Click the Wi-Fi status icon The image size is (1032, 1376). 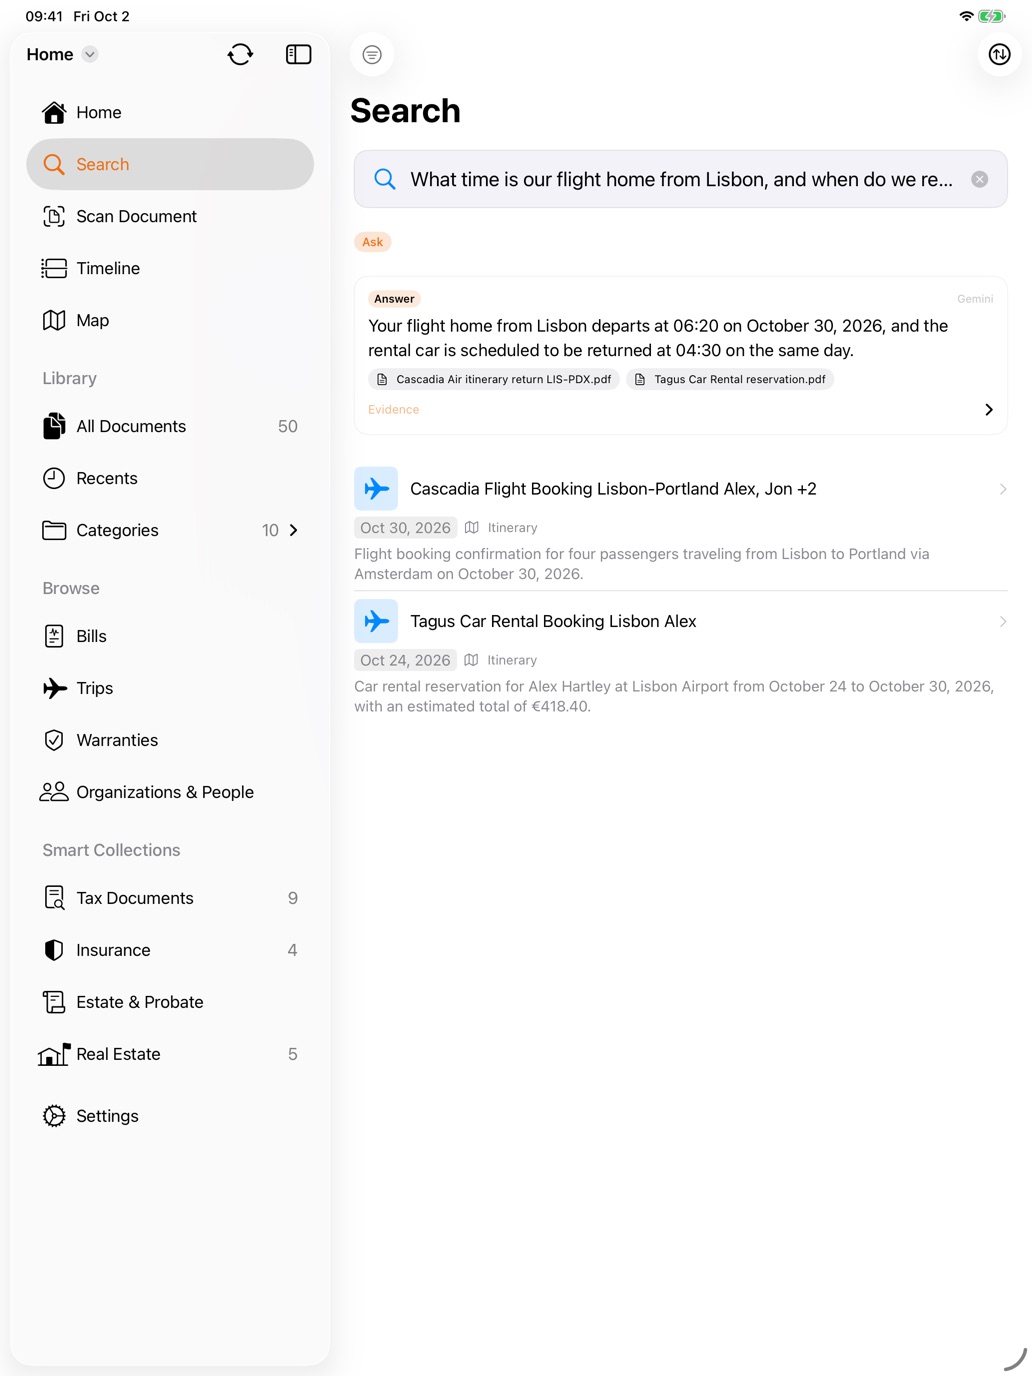click(966, 16)
